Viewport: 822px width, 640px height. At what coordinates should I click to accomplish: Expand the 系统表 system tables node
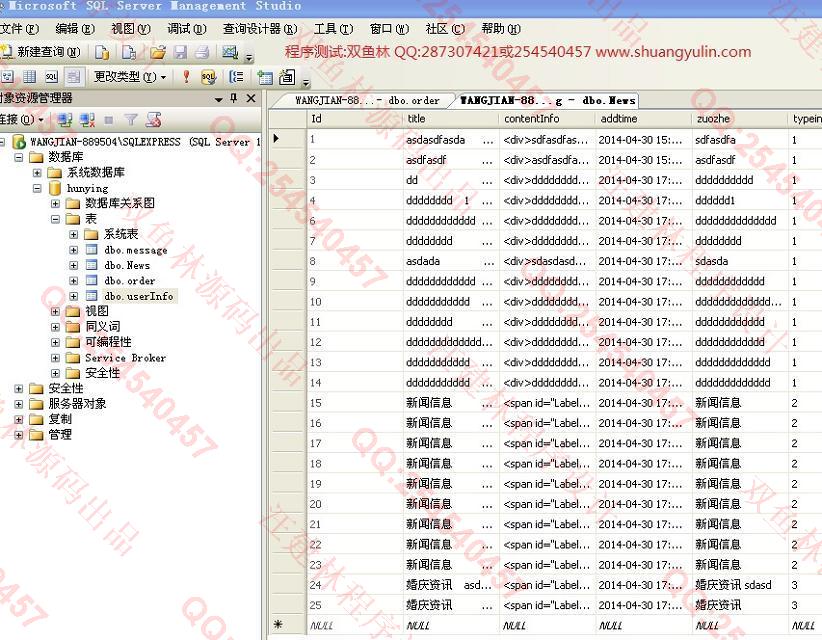(x=73, y=234)
